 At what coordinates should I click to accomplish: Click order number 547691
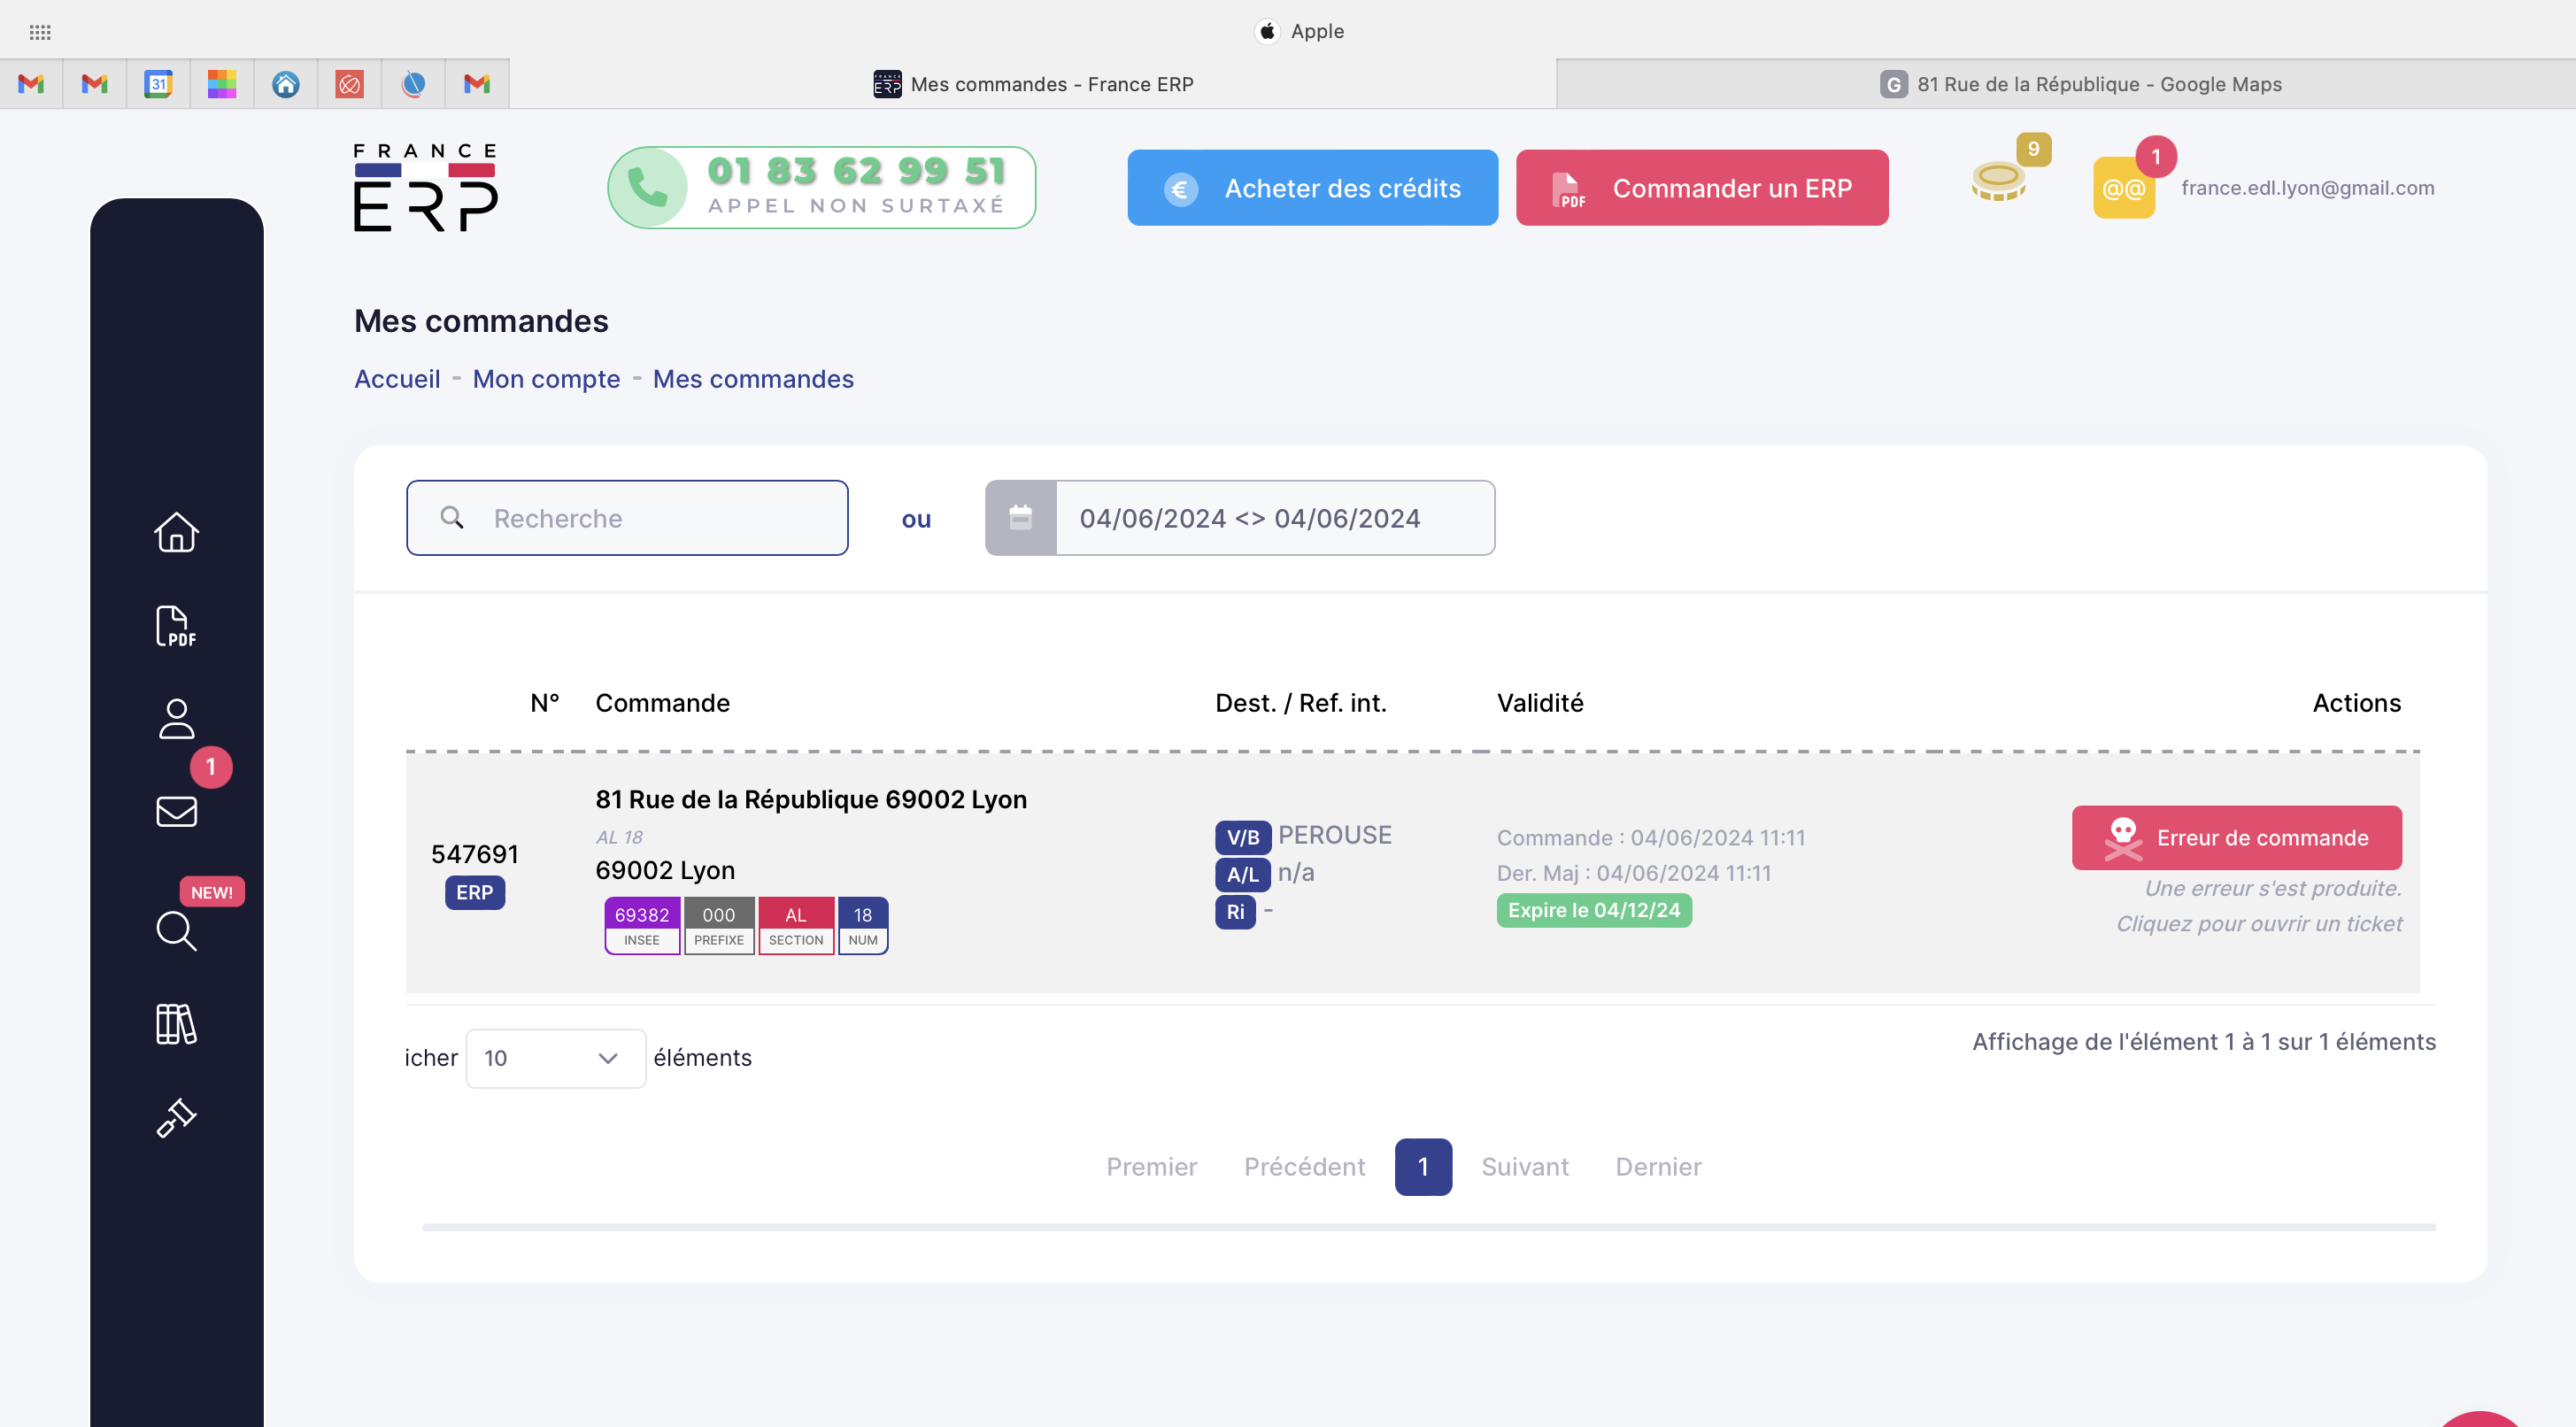click(x=474, y=853)
